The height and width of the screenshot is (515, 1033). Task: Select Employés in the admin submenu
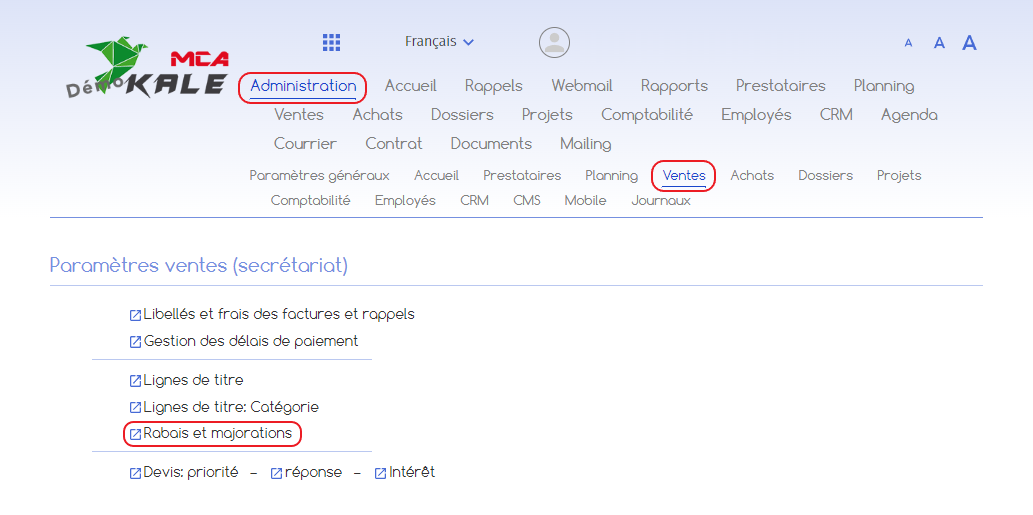[x=405, y=201]
